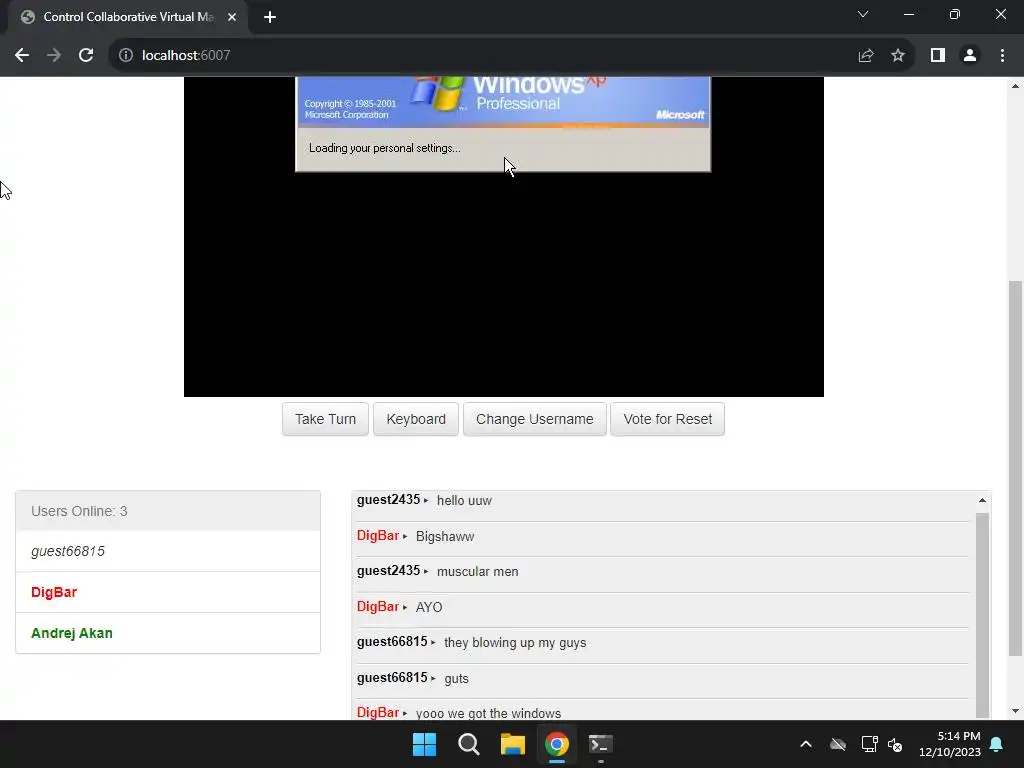Click chat message 'AYO'
The height and width of the screenshot is (768, 1024).
(429, 607)
